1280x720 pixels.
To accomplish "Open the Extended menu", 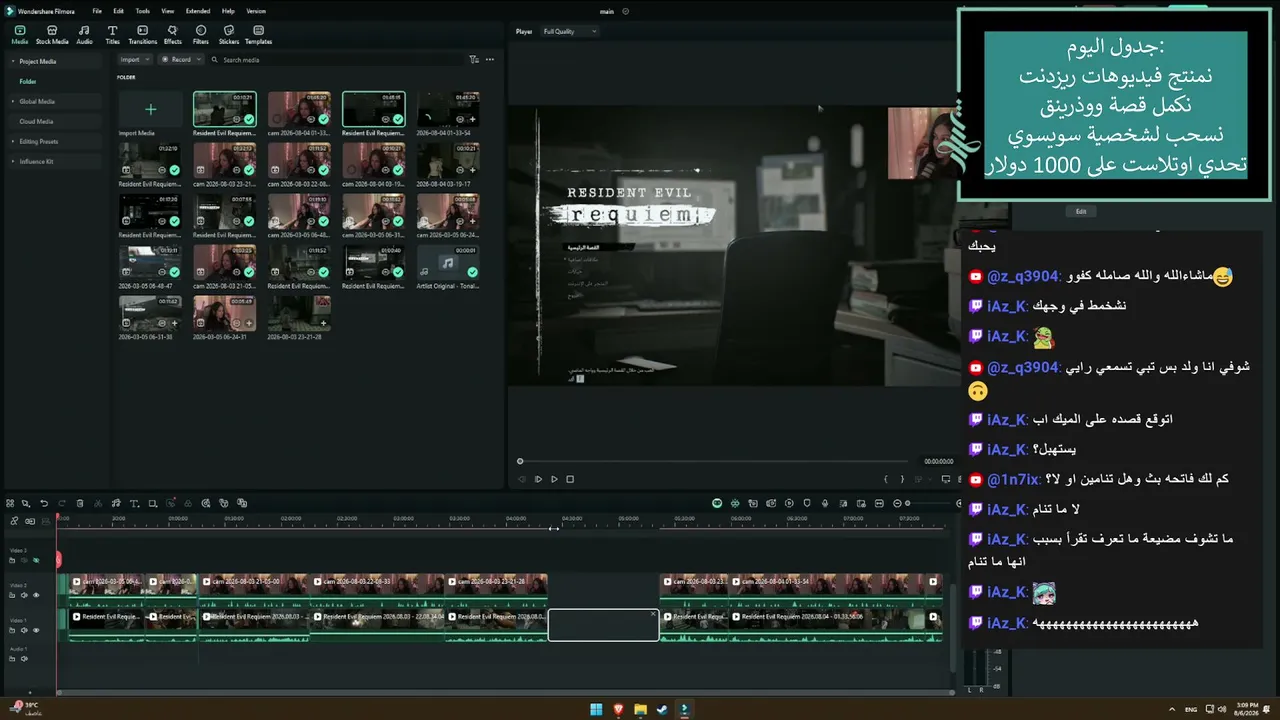I will (198, 11).
